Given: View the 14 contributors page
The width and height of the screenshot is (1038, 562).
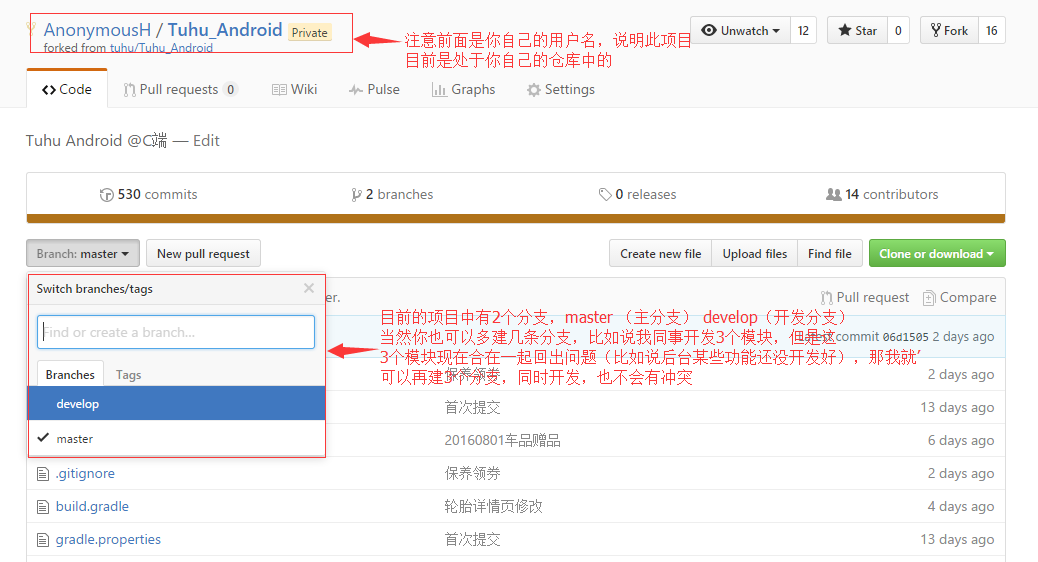Looking at the screenshot, I should (882, 195).
